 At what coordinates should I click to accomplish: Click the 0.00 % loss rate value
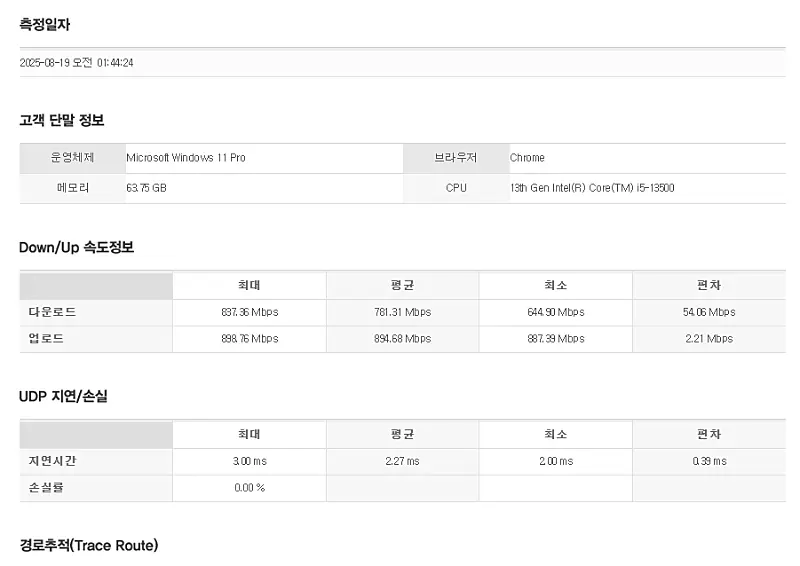pyautogui.click(x=249, y=488)
